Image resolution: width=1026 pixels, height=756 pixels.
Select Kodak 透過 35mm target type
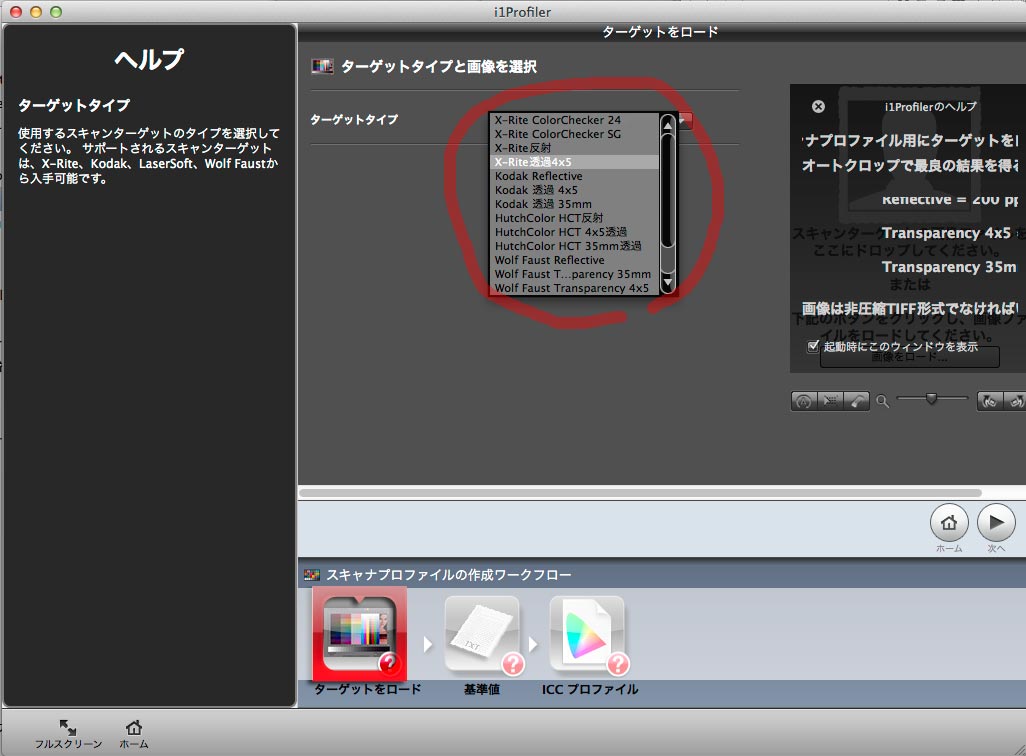574,204
